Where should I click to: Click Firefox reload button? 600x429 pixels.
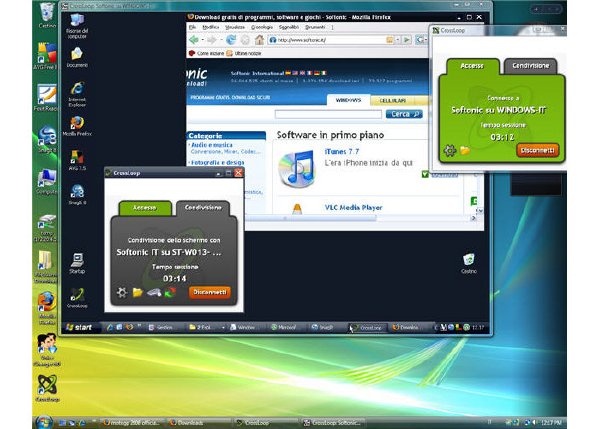click(231, 40)
